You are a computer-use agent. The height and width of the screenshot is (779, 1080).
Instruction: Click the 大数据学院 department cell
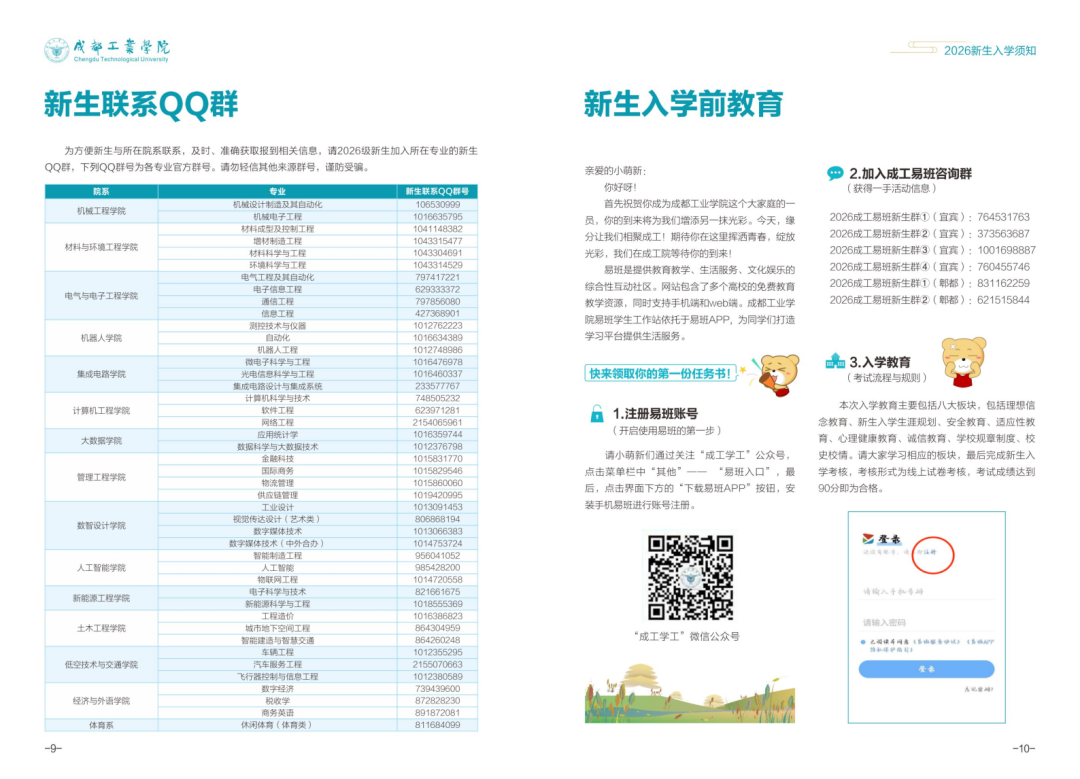tap(101, 441)
